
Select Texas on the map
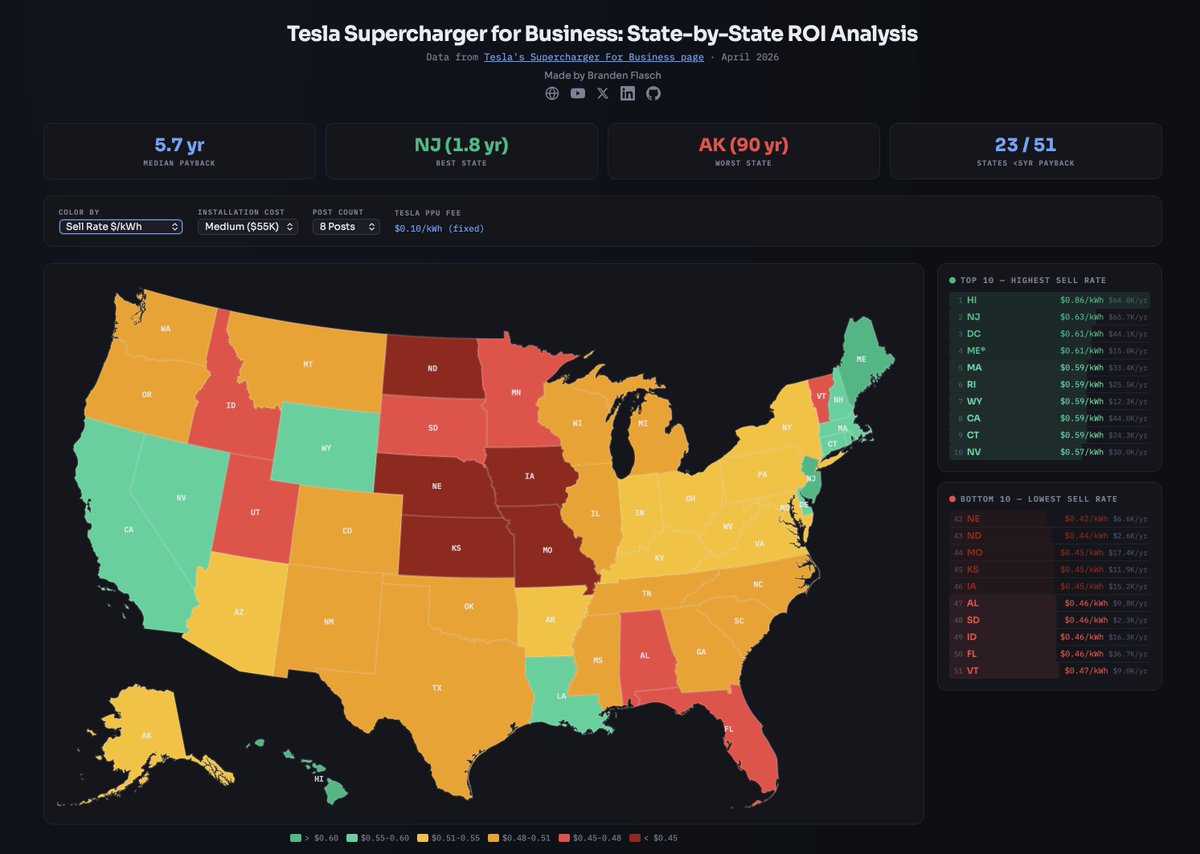coord(437,688)
